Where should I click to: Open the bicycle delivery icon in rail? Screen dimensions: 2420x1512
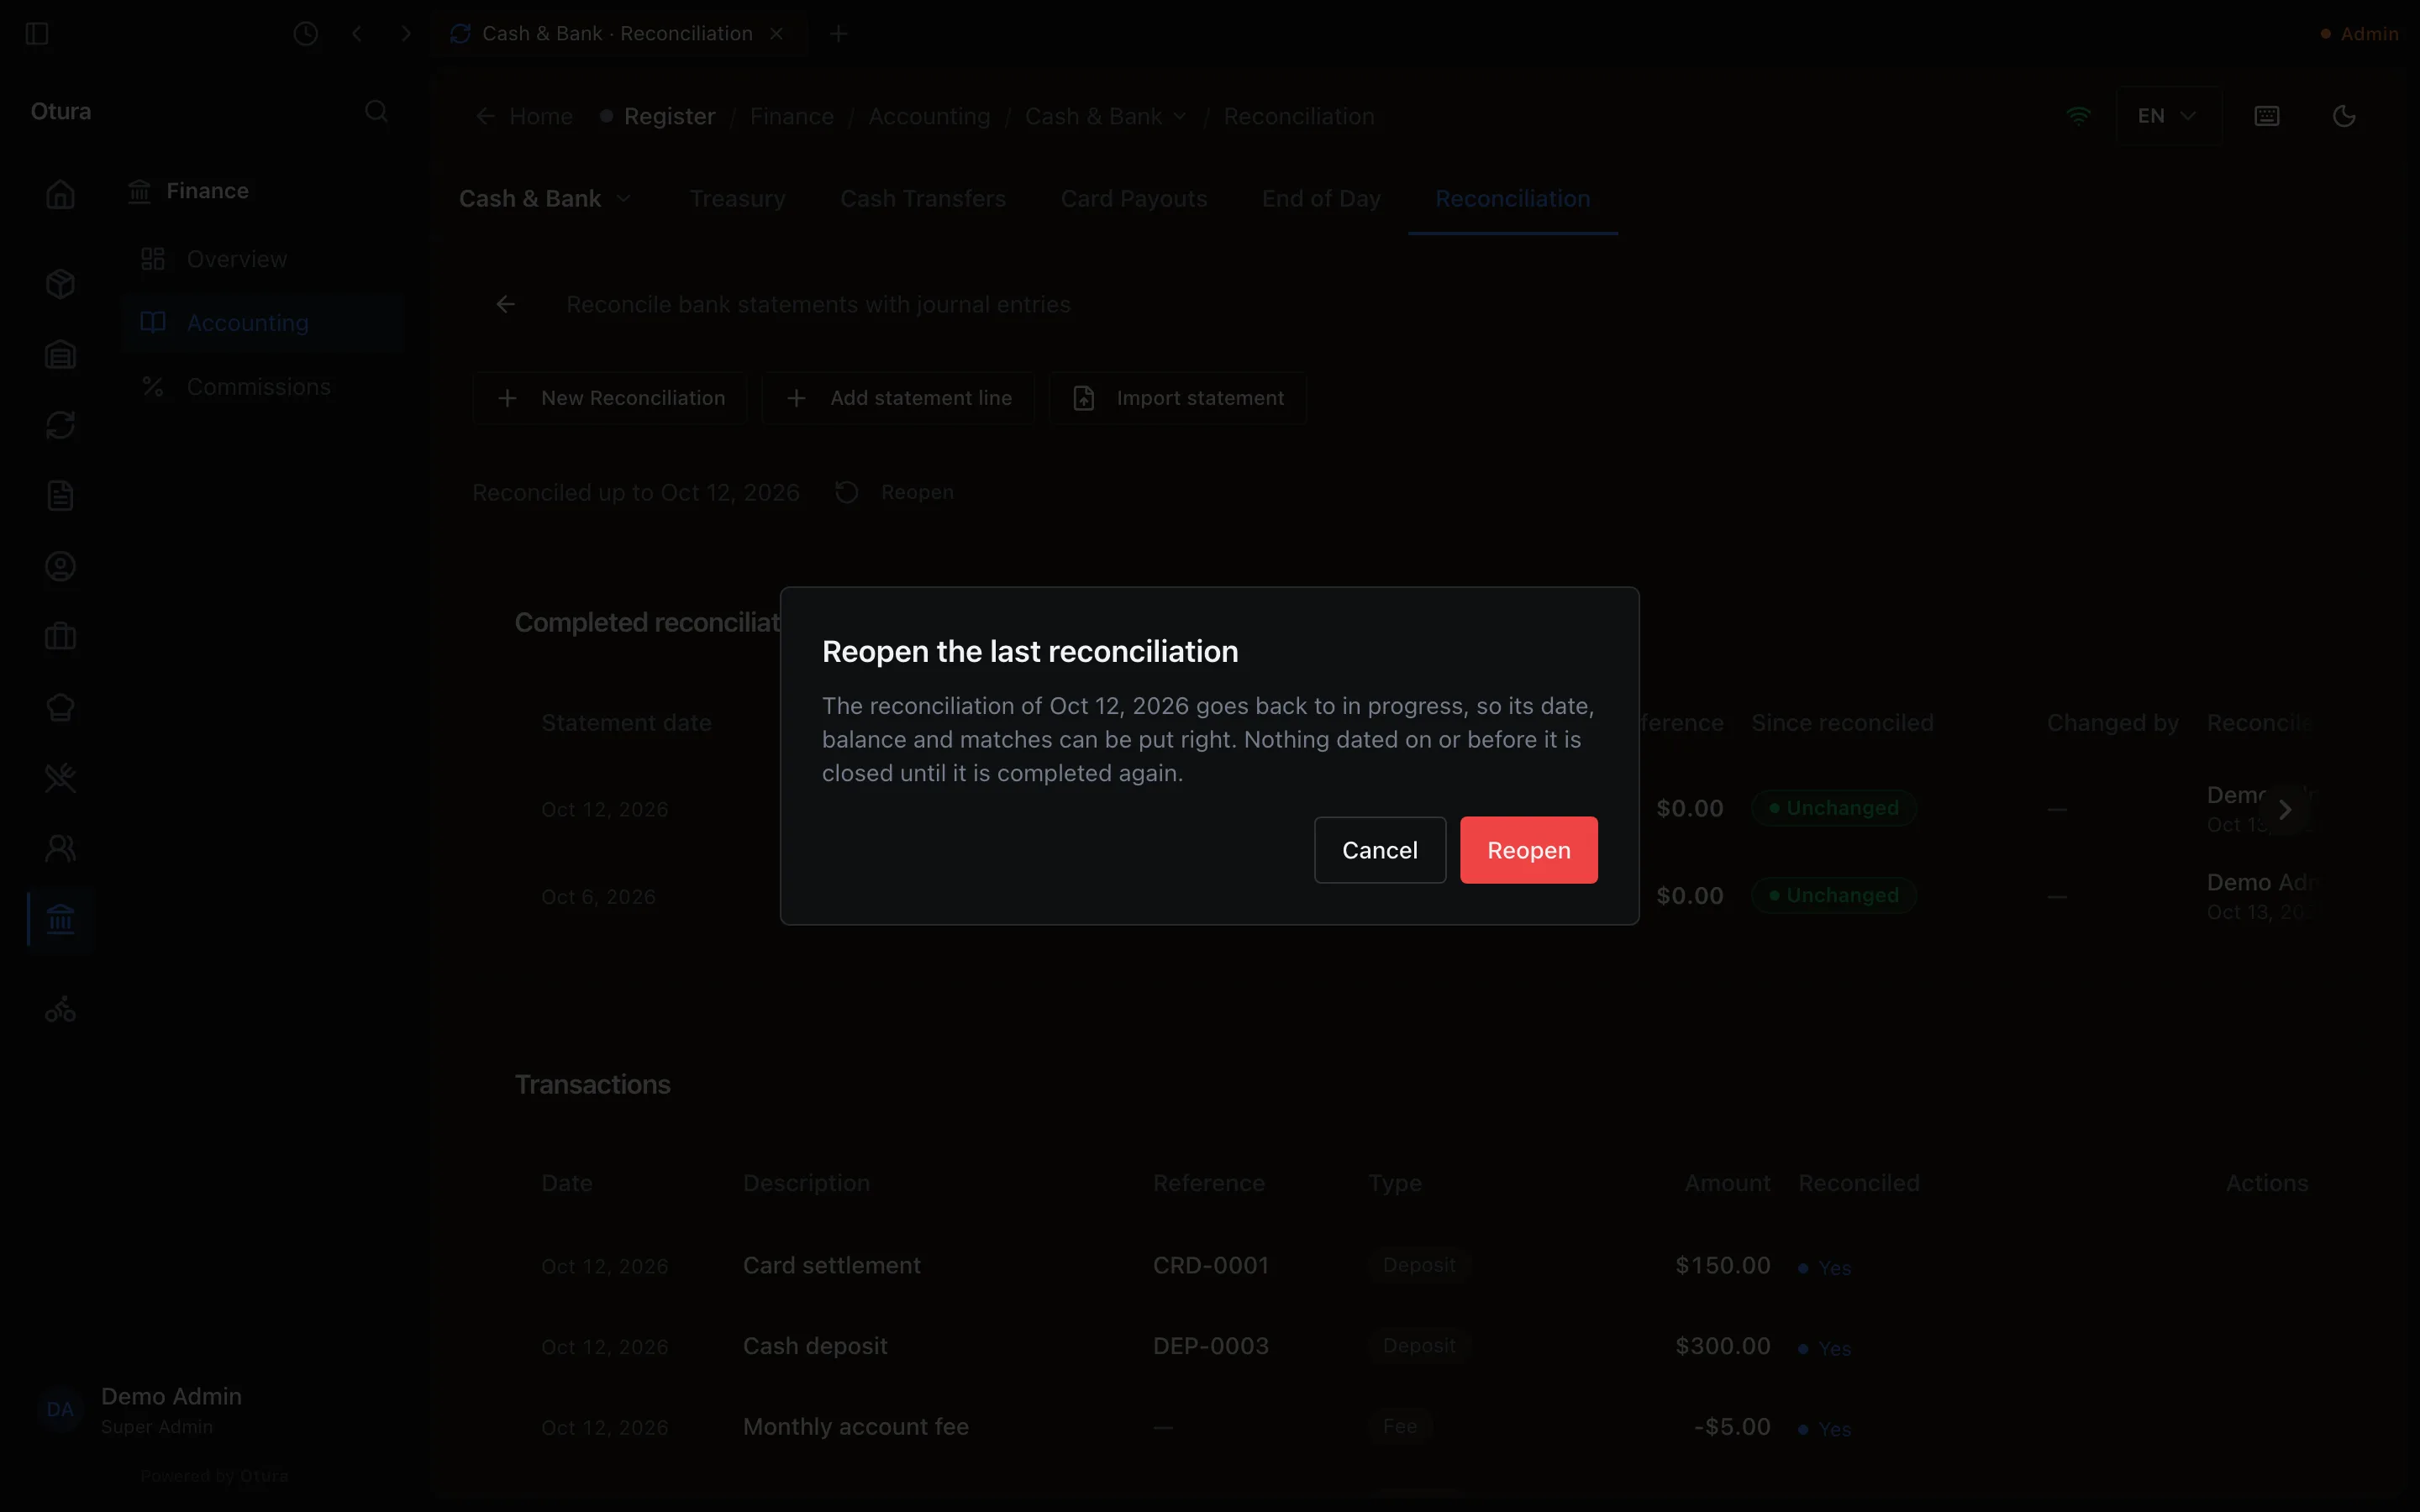click(60, 1009)
